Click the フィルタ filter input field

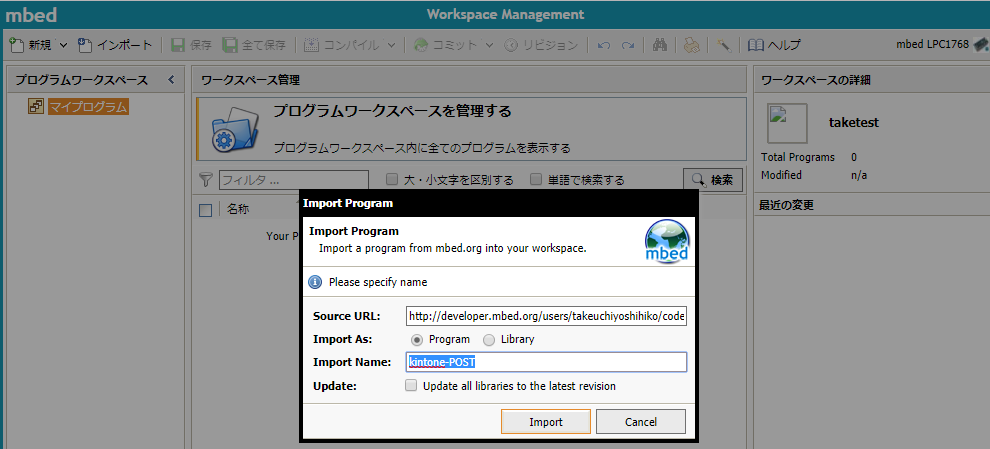pyautogui.click(x=294, y=180)
